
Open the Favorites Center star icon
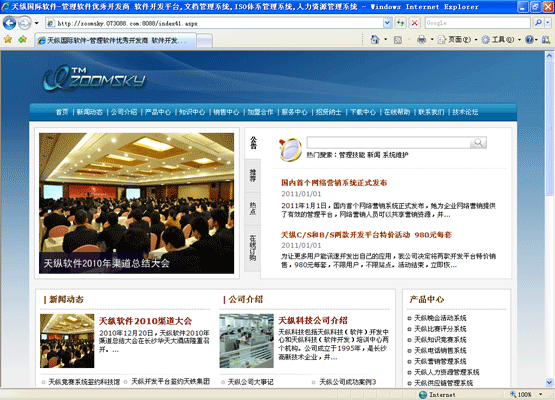click(x=8, y=39)
